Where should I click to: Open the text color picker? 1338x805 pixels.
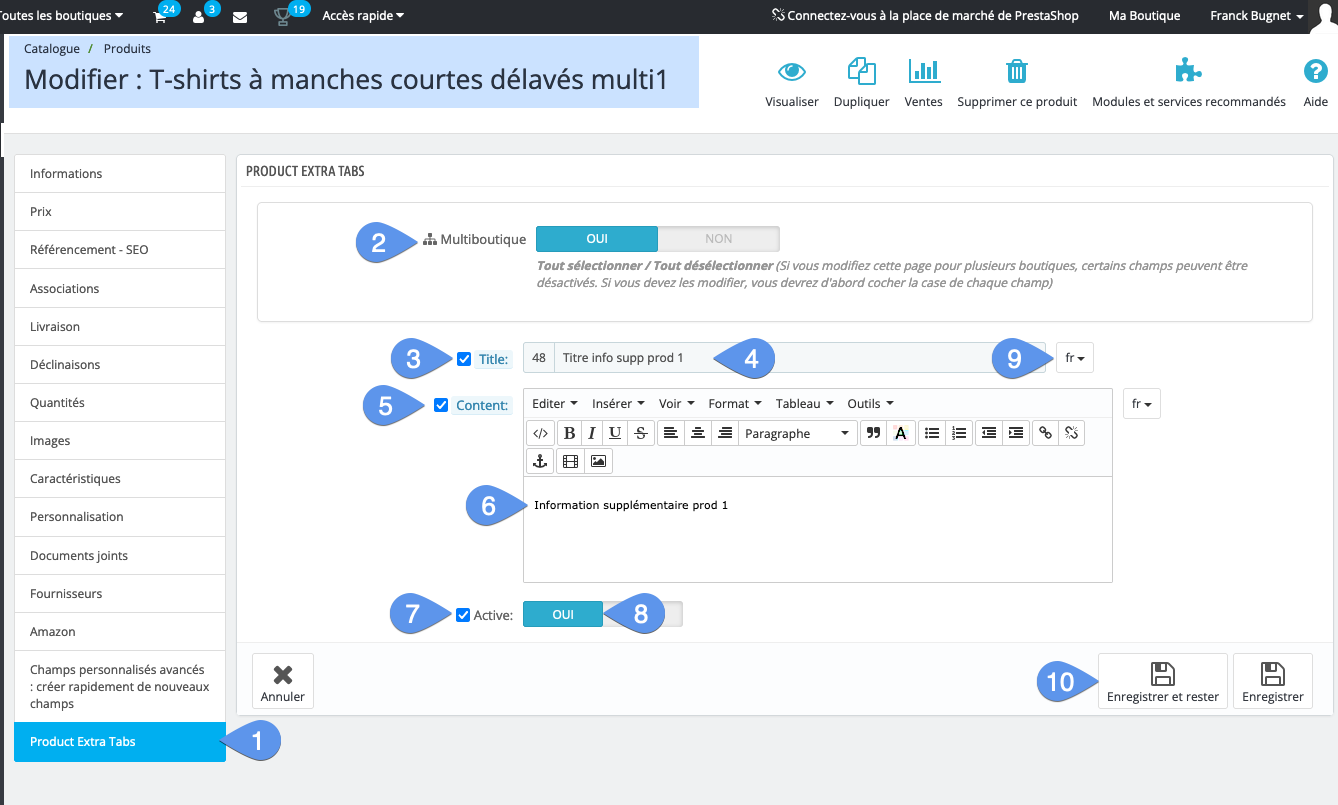901,432
